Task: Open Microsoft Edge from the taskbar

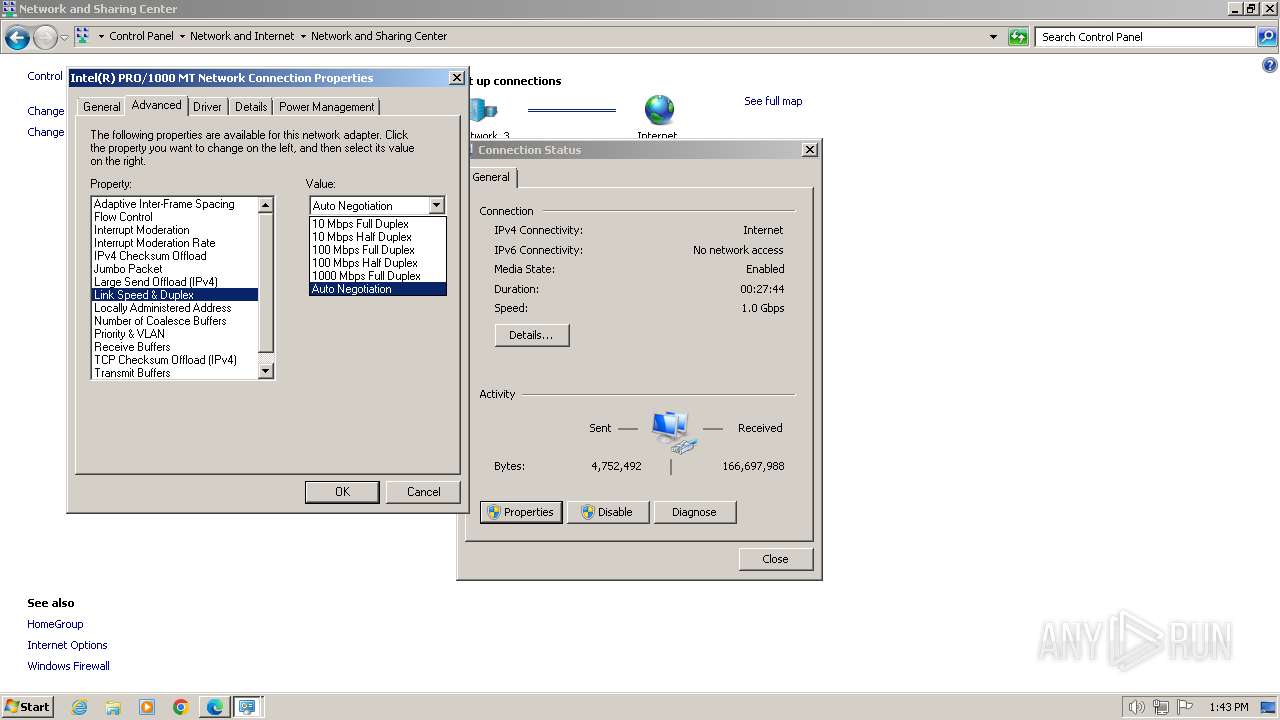Action: (215, 707)
